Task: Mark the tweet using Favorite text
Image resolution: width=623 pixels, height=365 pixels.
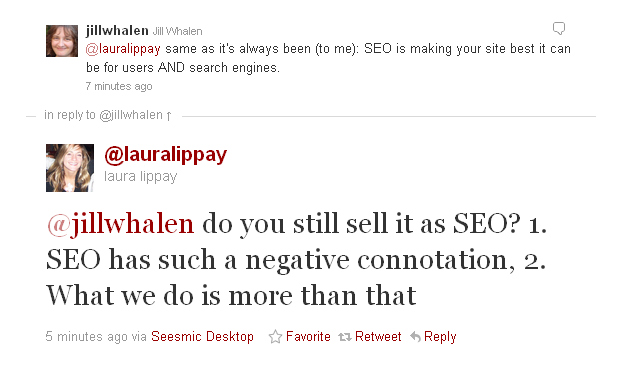Action: point(308,337)
